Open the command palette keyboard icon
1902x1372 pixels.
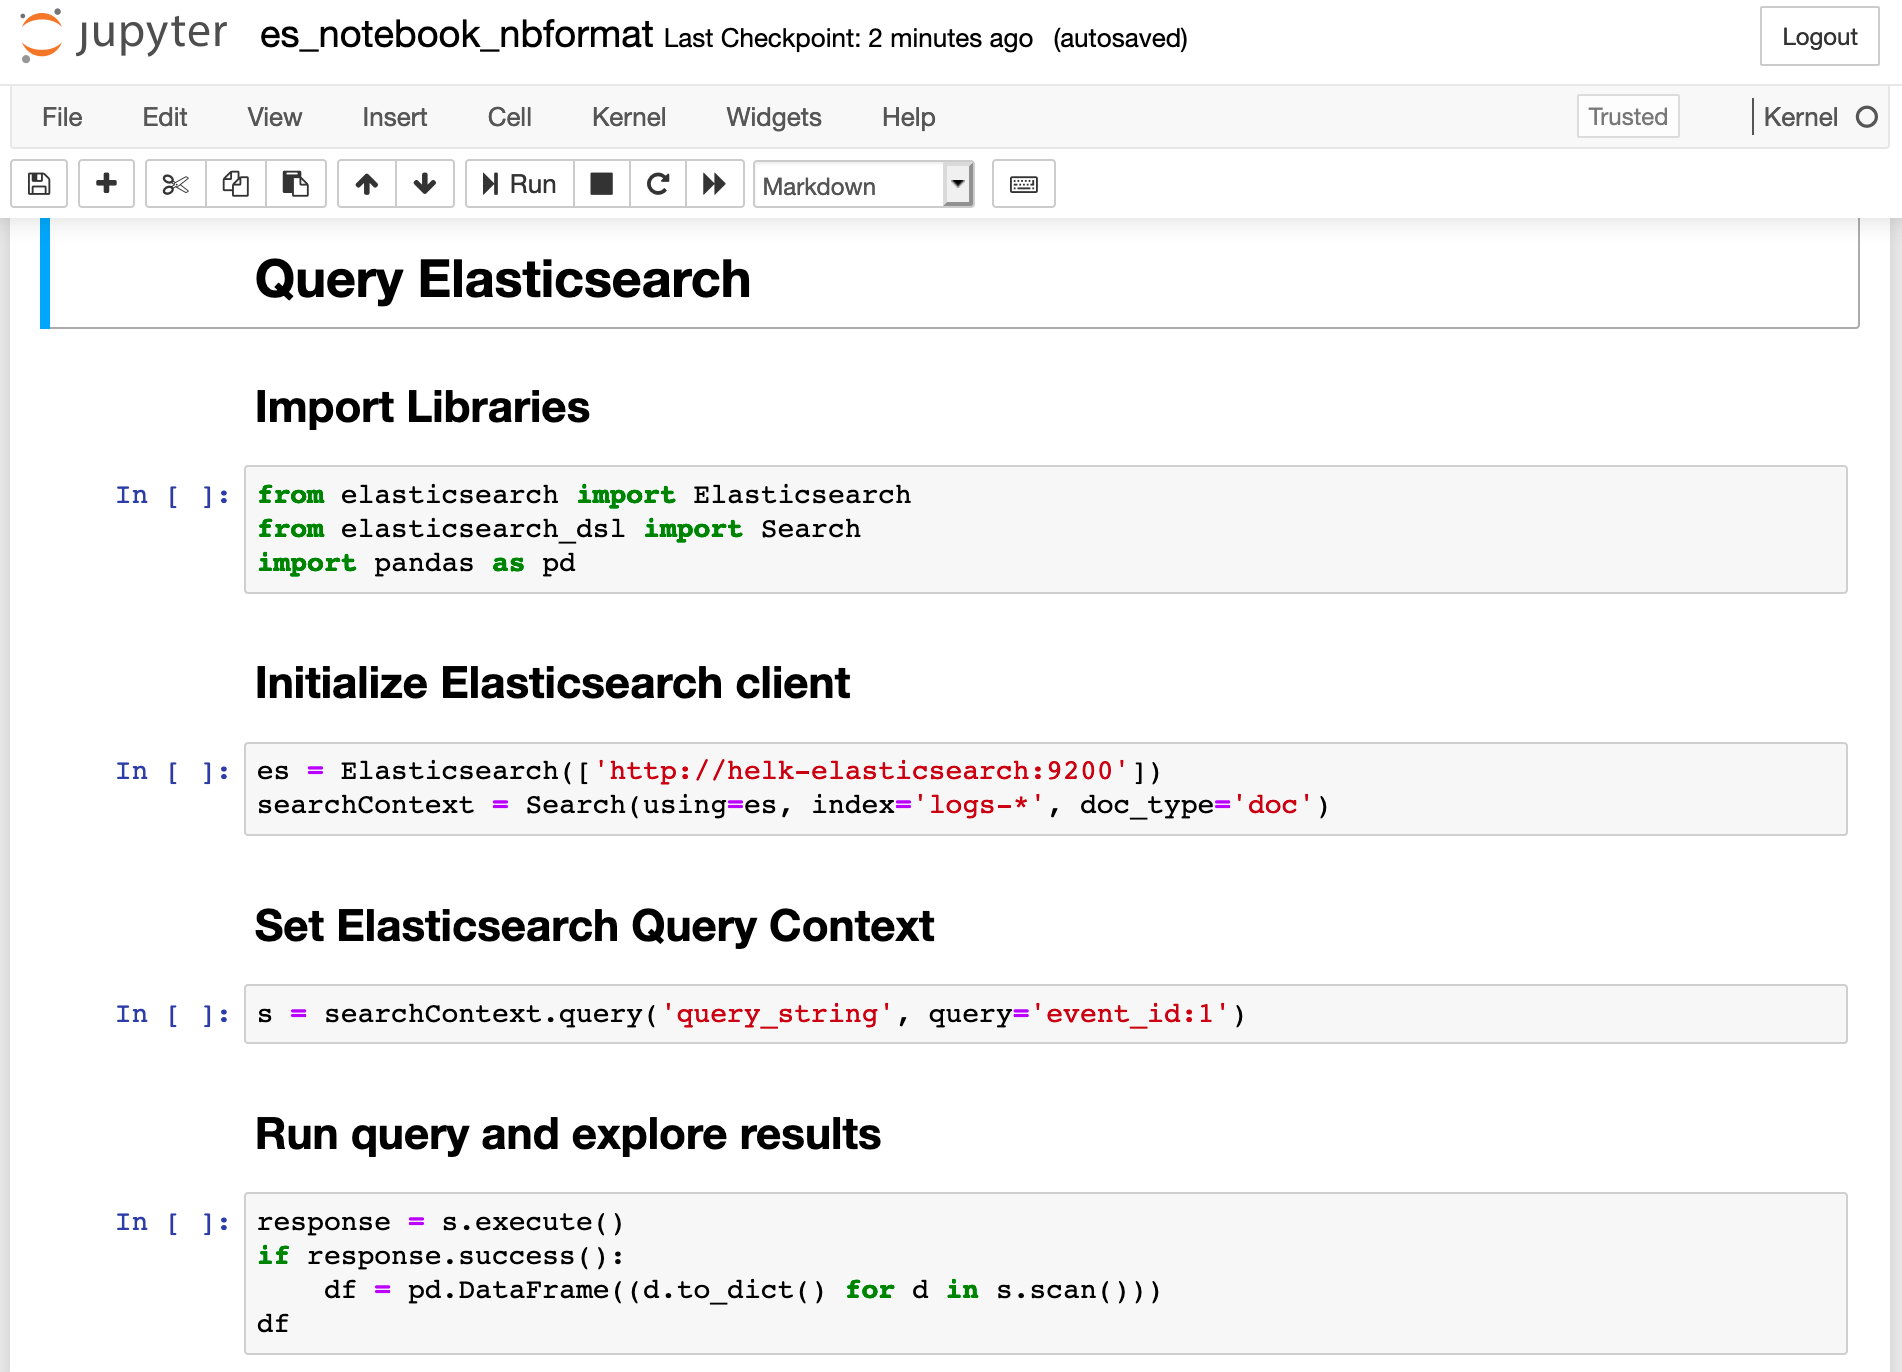click(1023, 184)
